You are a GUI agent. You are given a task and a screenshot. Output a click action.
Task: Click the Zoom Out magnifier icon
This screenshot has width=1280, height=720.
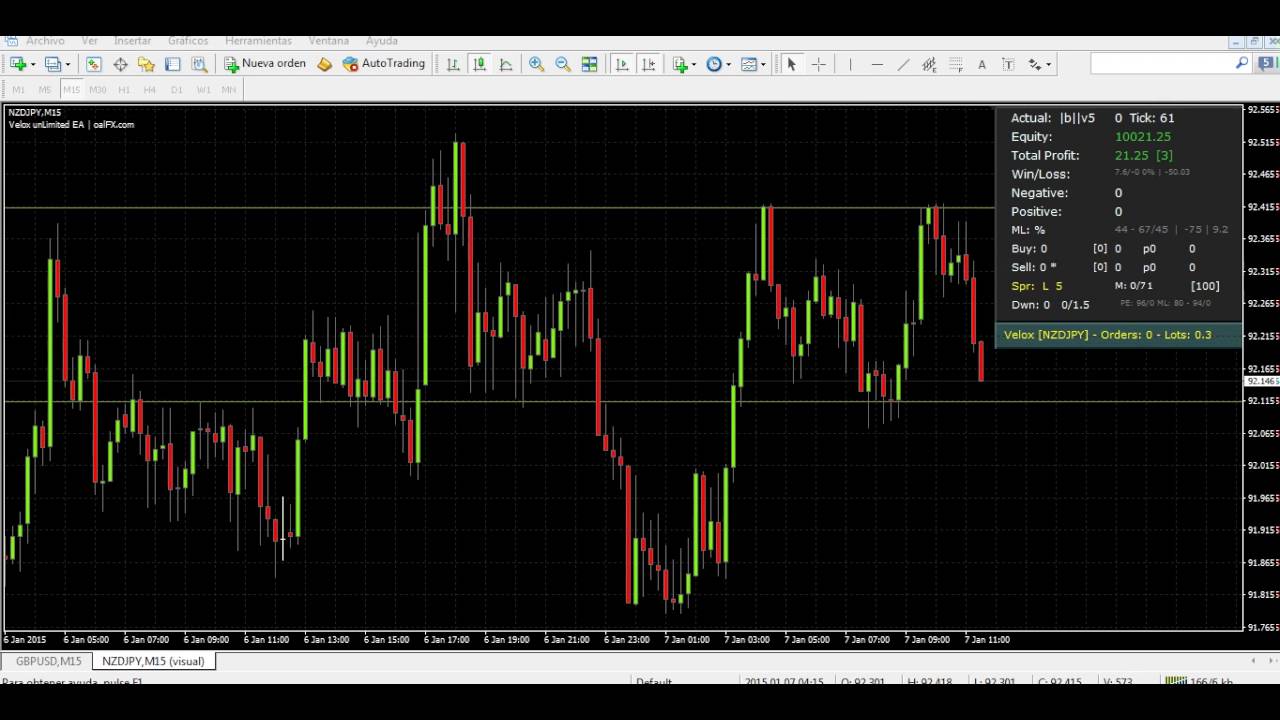pos(563,64)
